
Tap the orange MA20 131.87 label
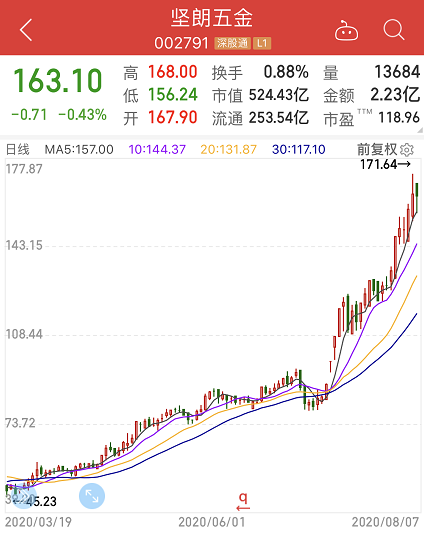click(228, 150)
